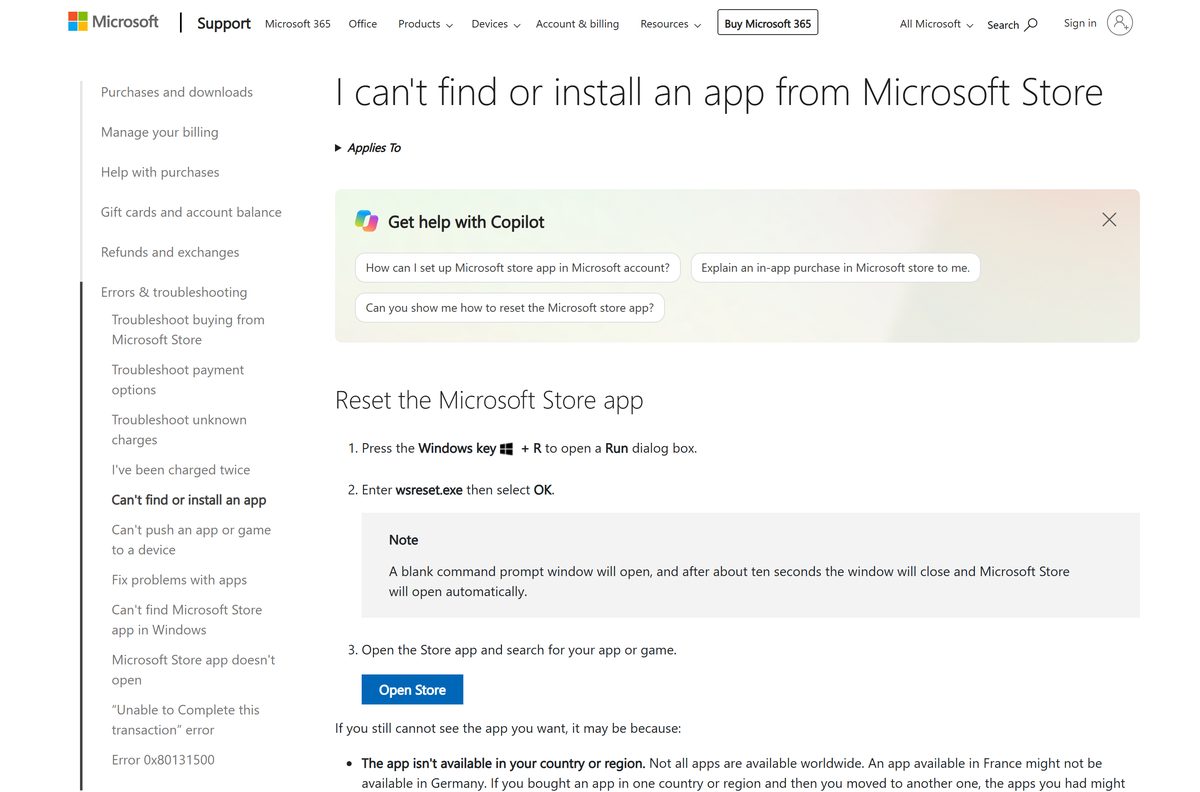Image resolution: width=1200 pixels, height=792 pixels.
Task: Open Manage your billing in sidebar
Action: (x=160, y=132)
